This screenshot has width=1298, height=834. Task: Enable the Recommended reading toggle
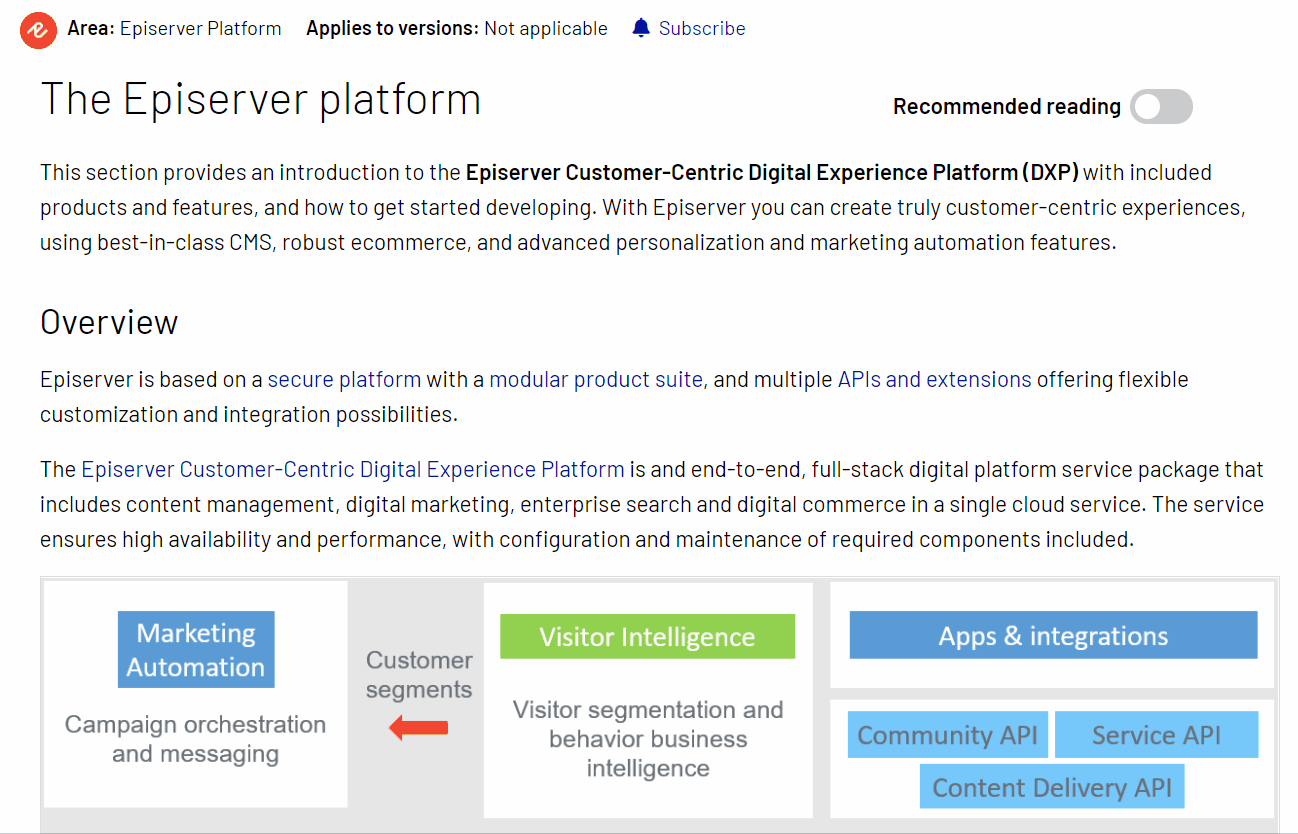1161,107
